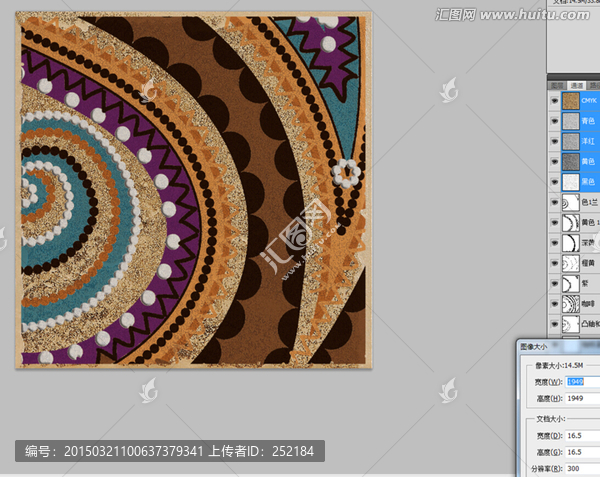600x477 pixels.
Task: Click the document 宽度(D) field showing 16.5
Action: pos(583,435)
